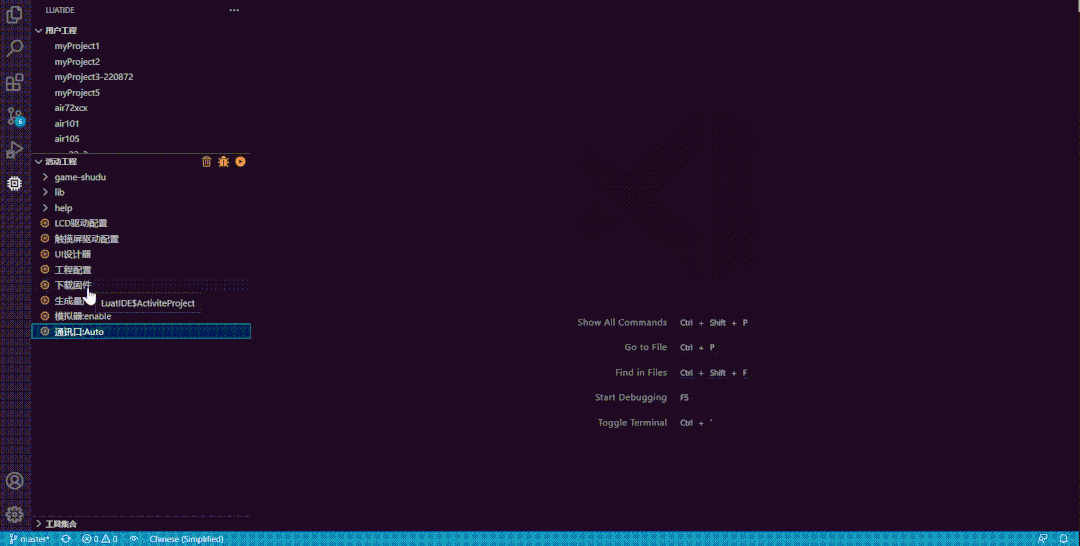This screenshot has height=546, width=1080.
Task: Click the gear icon beside 通讯口:Auto
Action: coord(45,332)
